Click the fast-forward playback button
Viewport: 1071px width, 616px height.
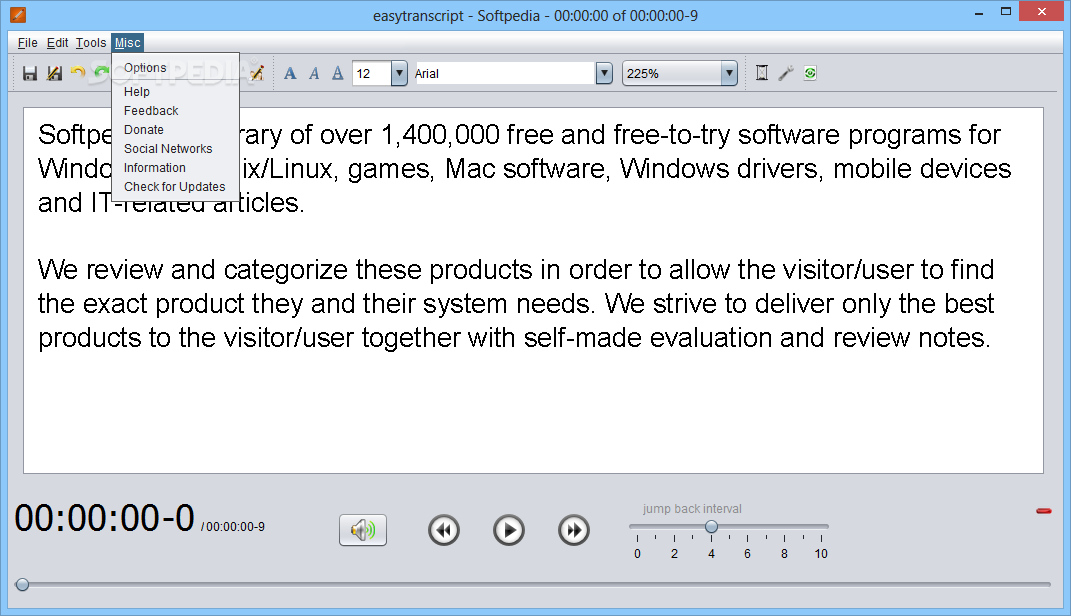574,530
